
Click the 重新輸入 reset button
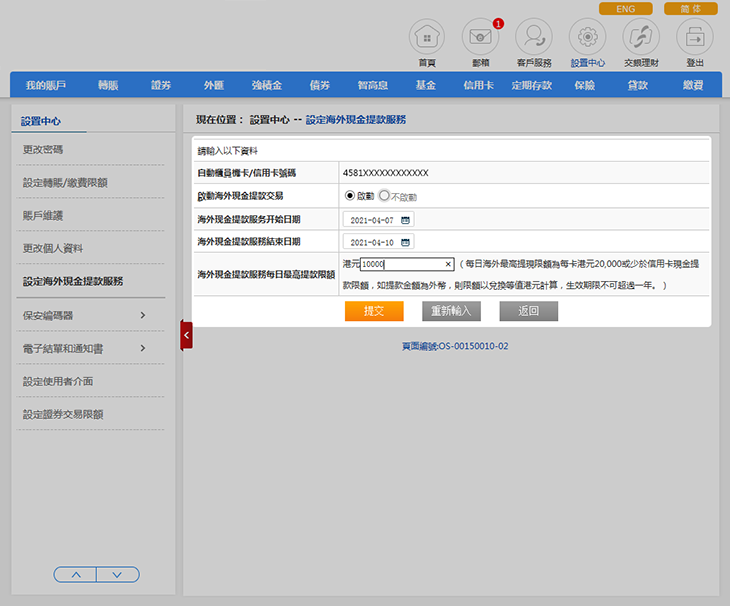(x=452, y=311)
